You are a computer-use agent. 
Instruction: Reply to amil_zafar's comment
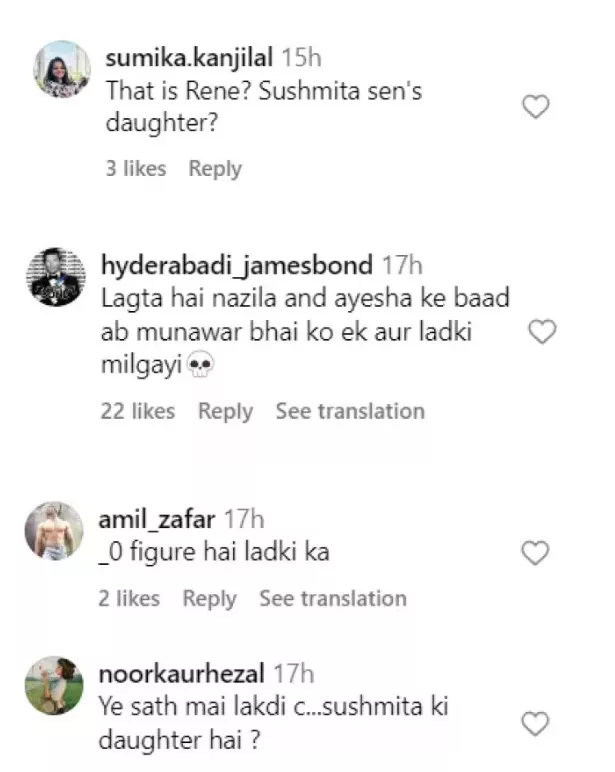(x=209, y=599)
